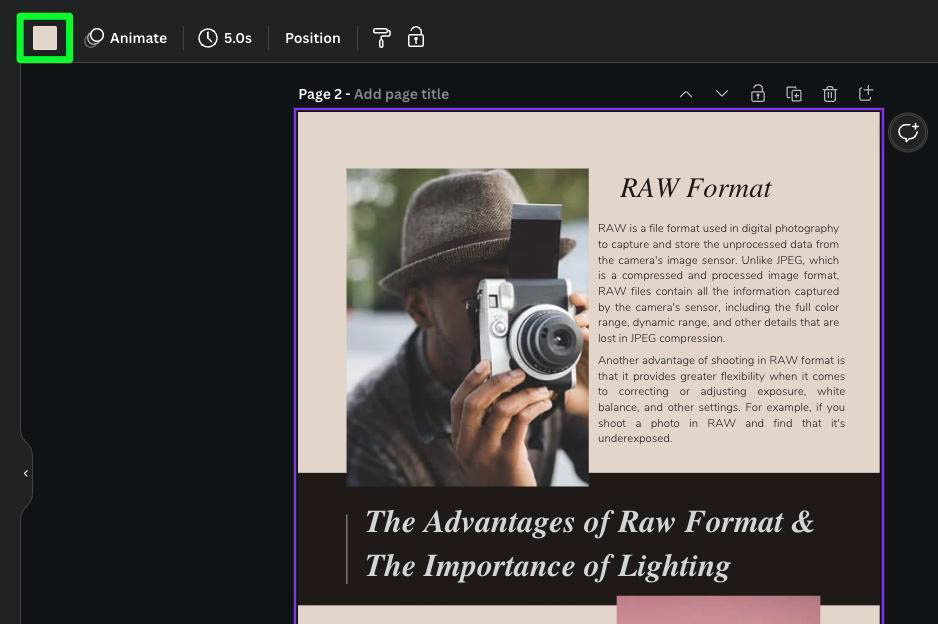Select 'The Importance of Lighting' heading line
The image size is (938, 624).
point(548,566)
